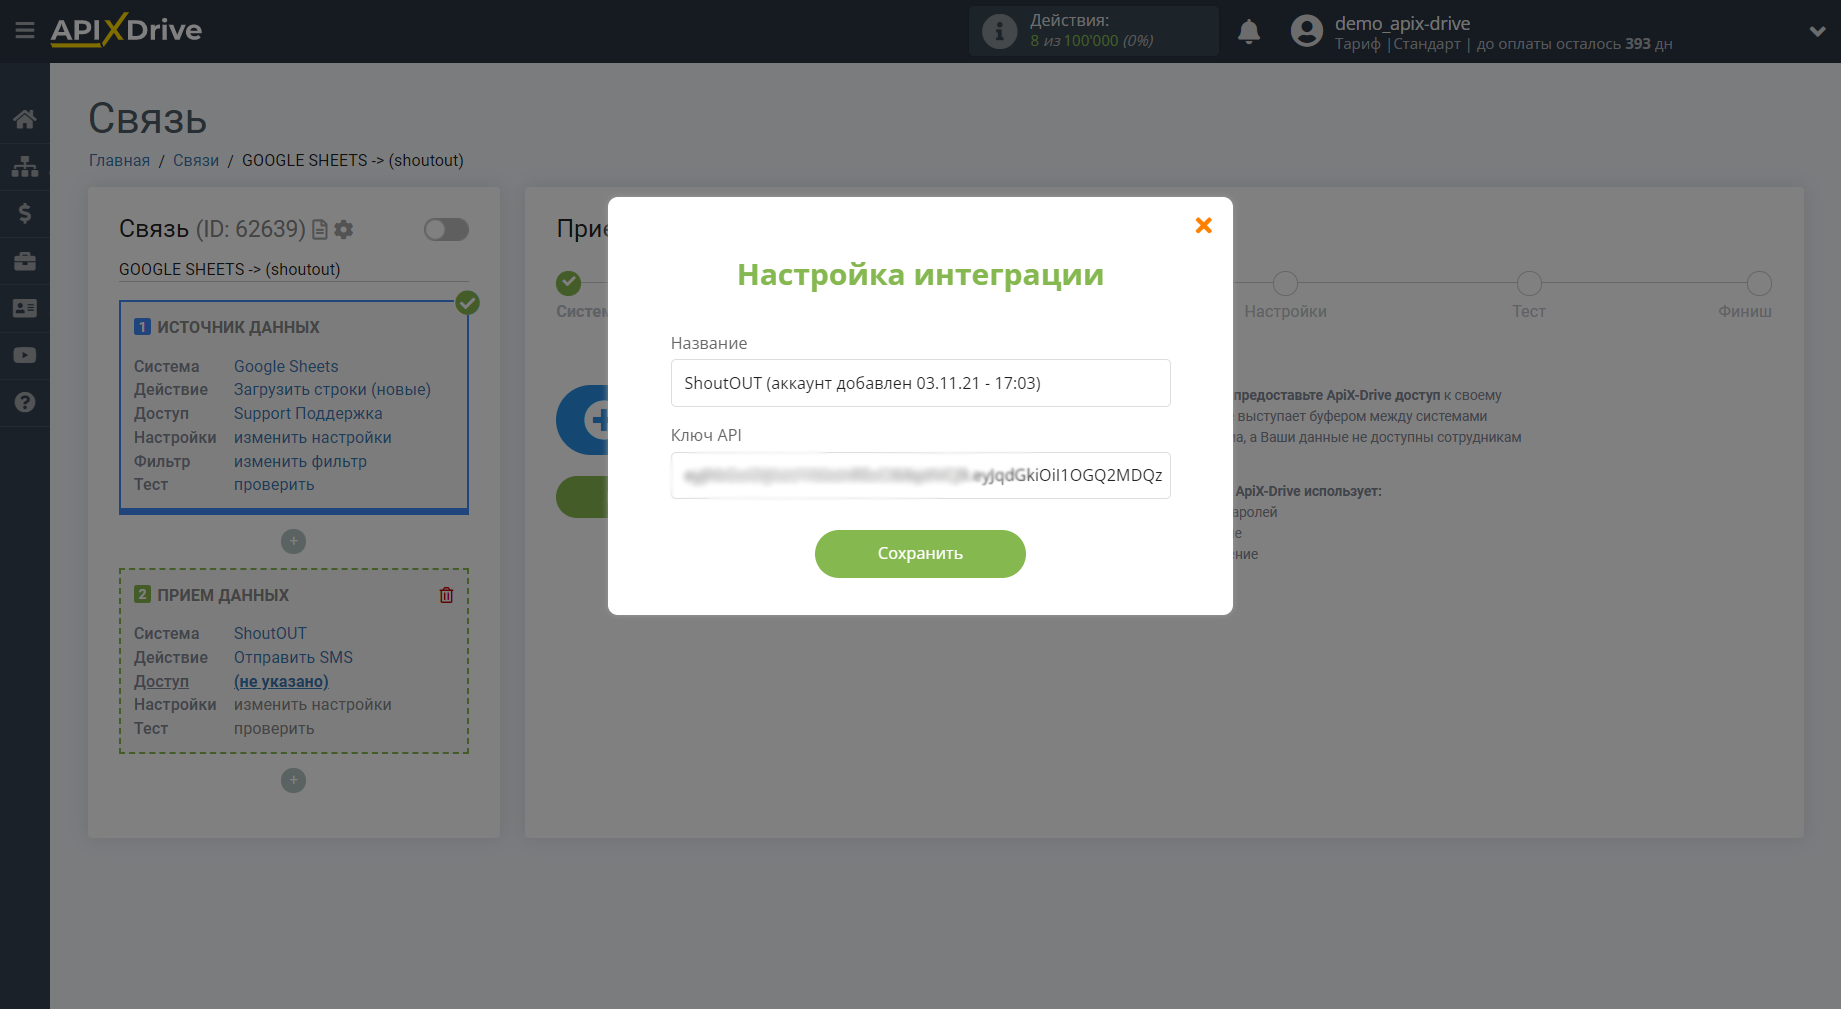Viewport: 1841px width, 1009px height.
Task: Open the hamburger menu icon
Action: pyautogui.click(x=25, y=31)
